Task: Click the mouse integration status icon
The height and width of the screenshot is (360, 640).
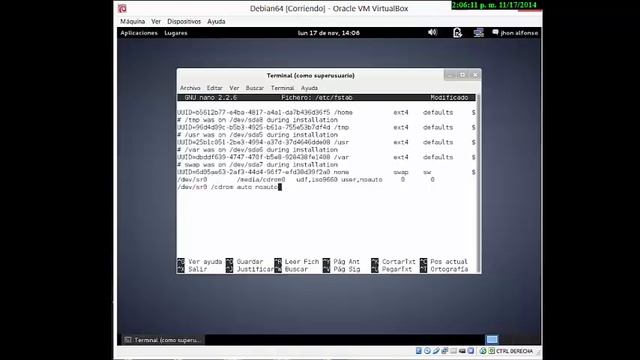Action: [x=482, y=351]
